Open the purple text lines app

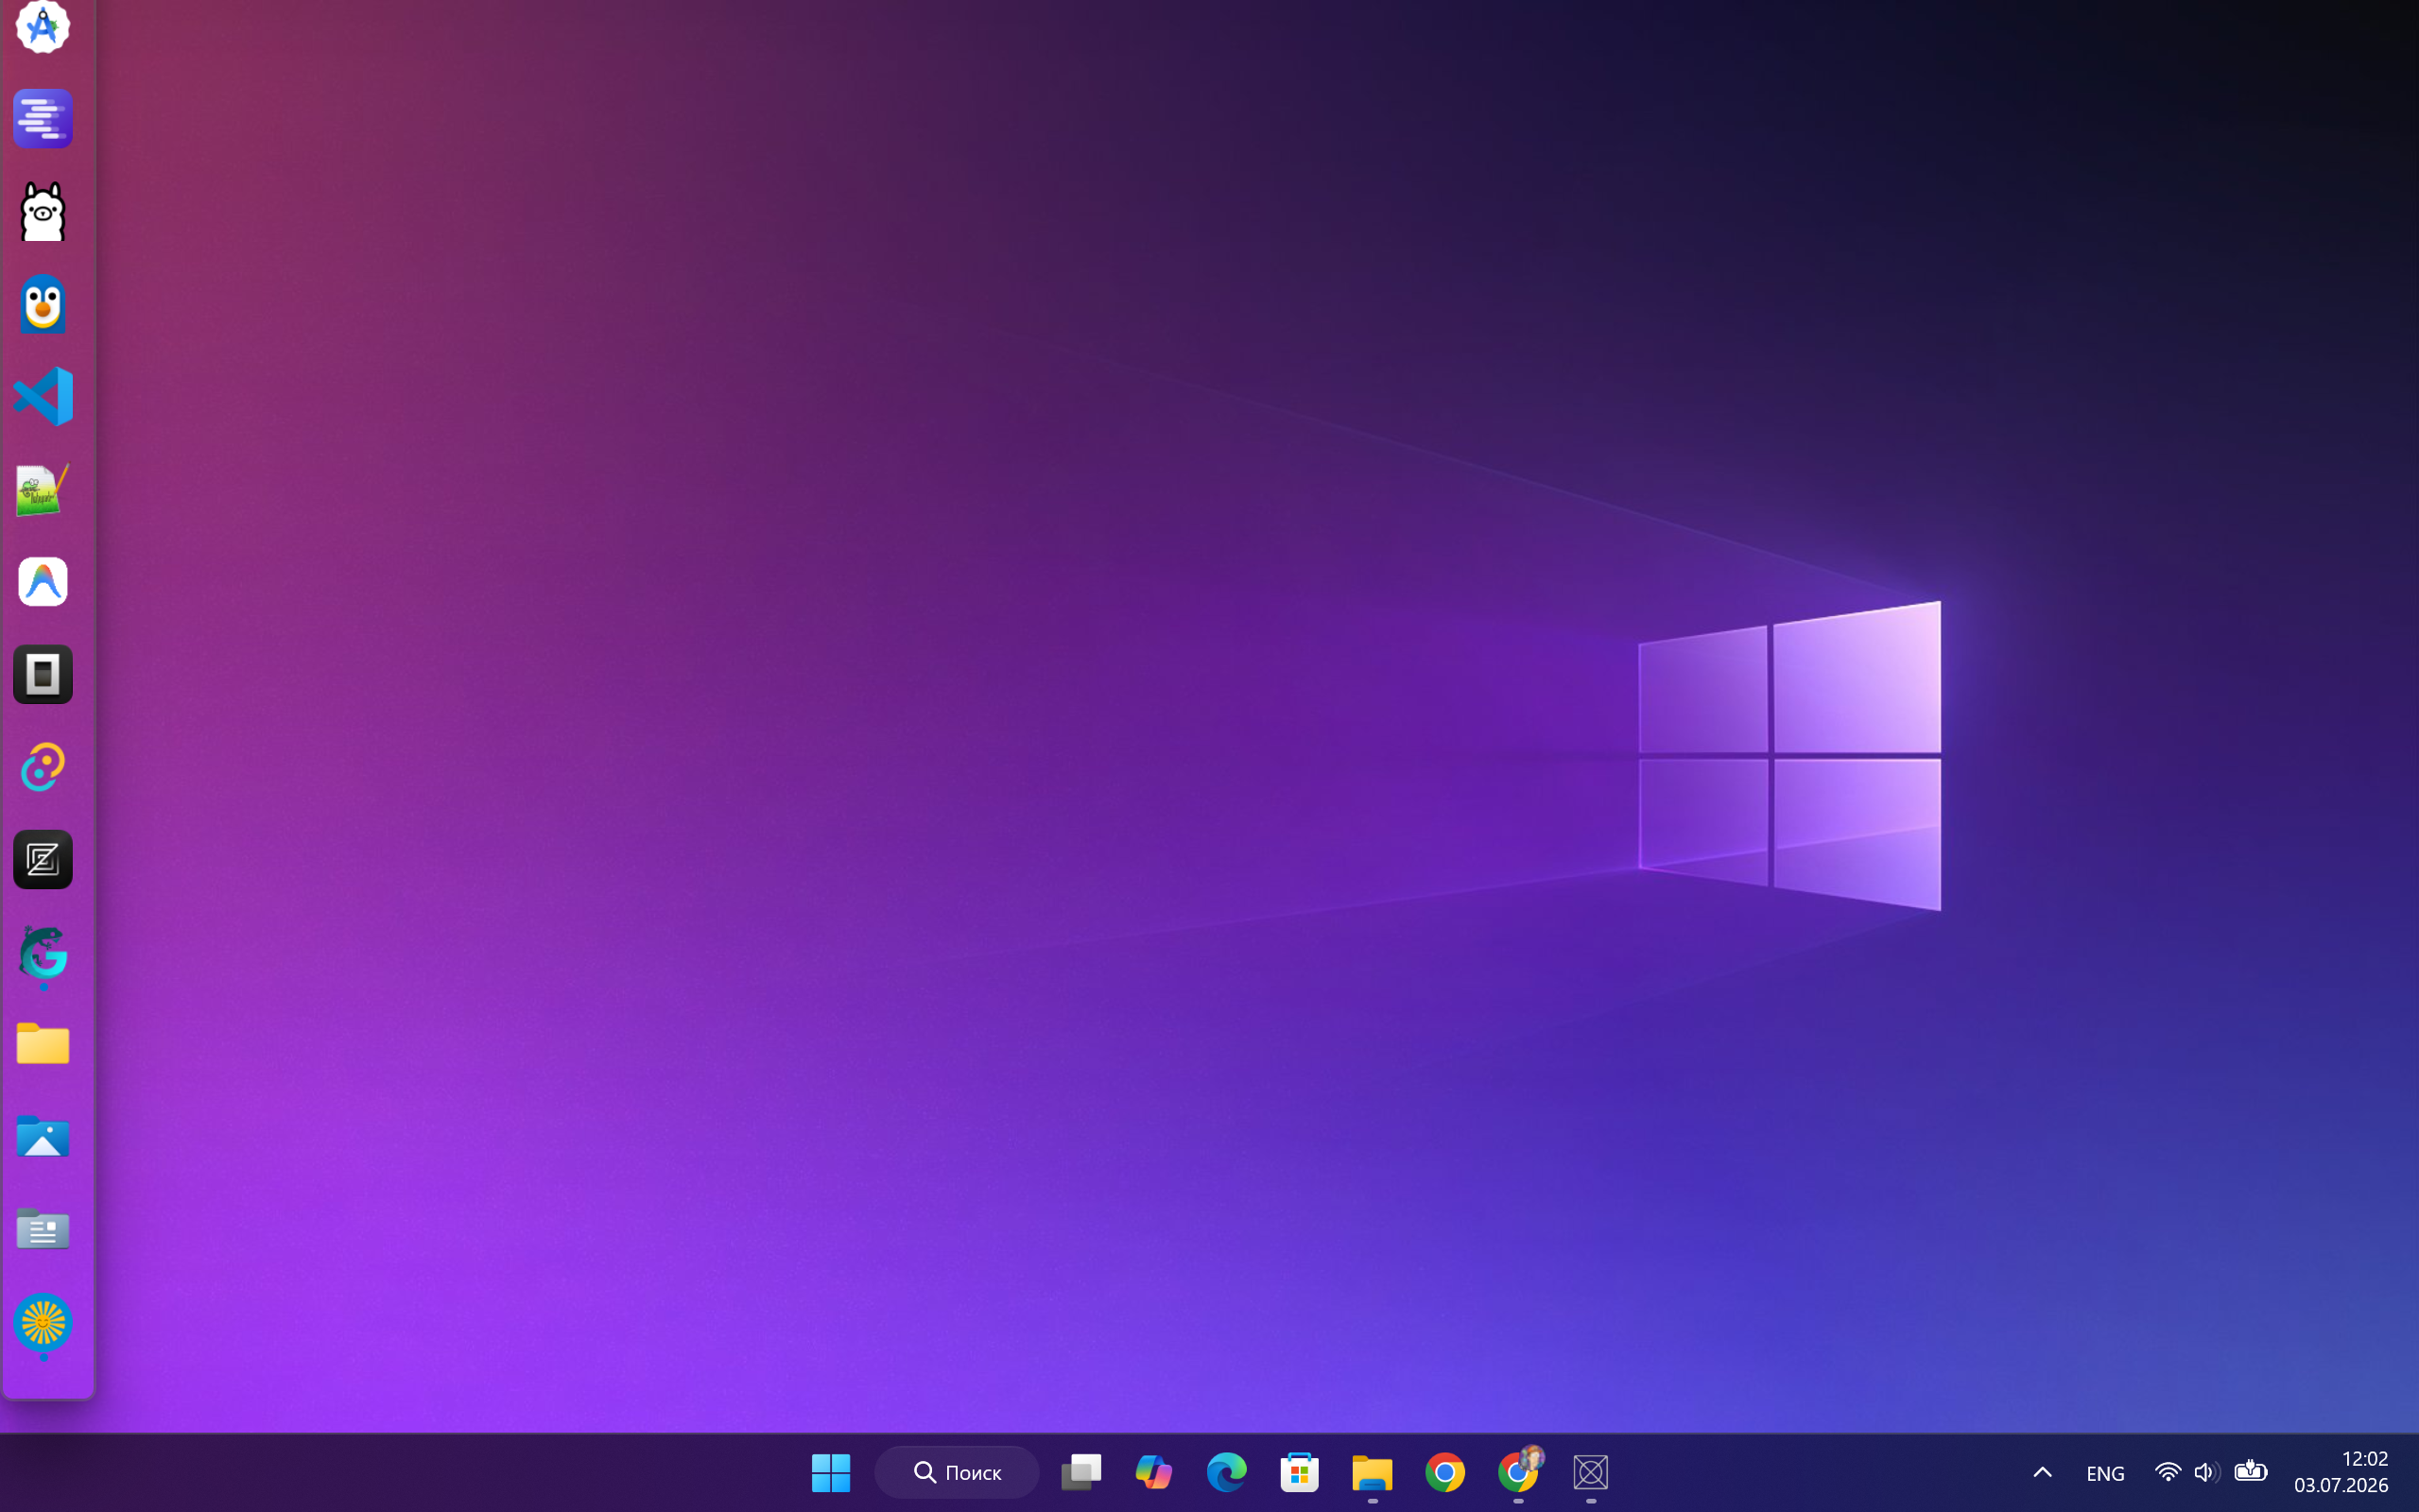coord(43,118)
